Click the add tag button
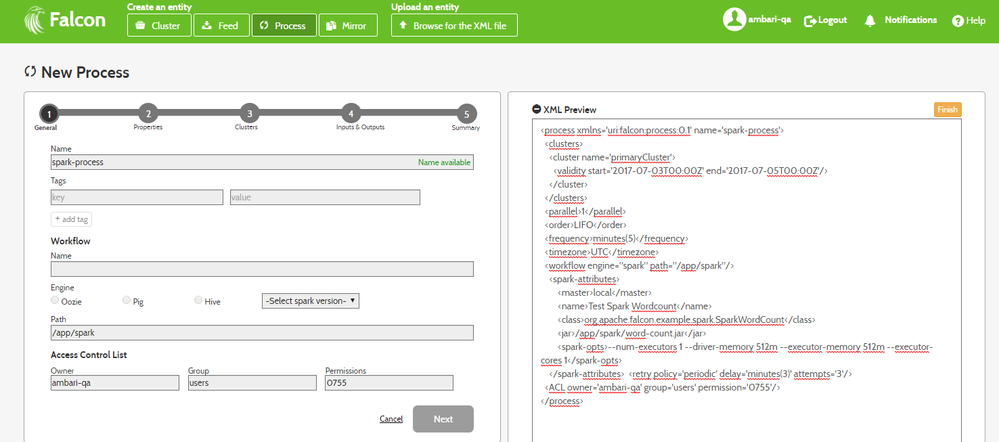Image resolution: width=999 pixels, height=442 pixels. [x=71, y=219]
